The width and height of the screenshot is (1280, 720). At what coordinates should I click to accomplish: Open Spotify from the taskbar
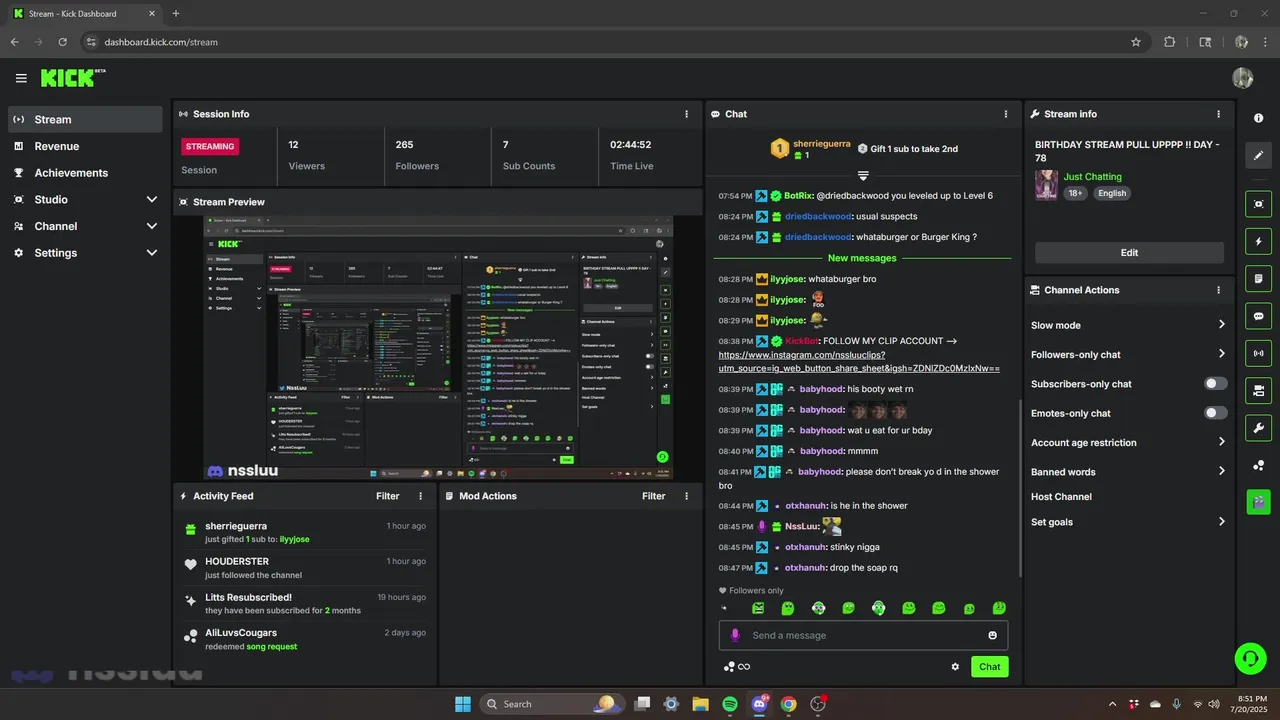click(x=730, y=704)
